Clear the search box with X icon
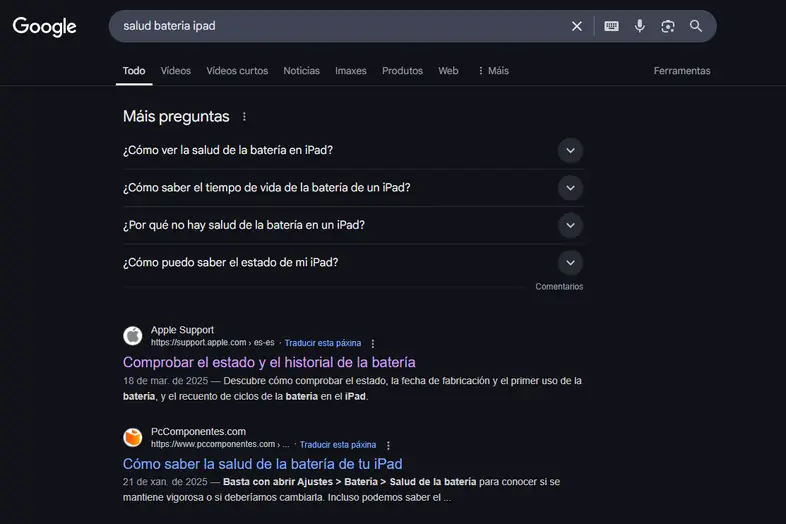786x524 pixels. click(x=577, y=26)
